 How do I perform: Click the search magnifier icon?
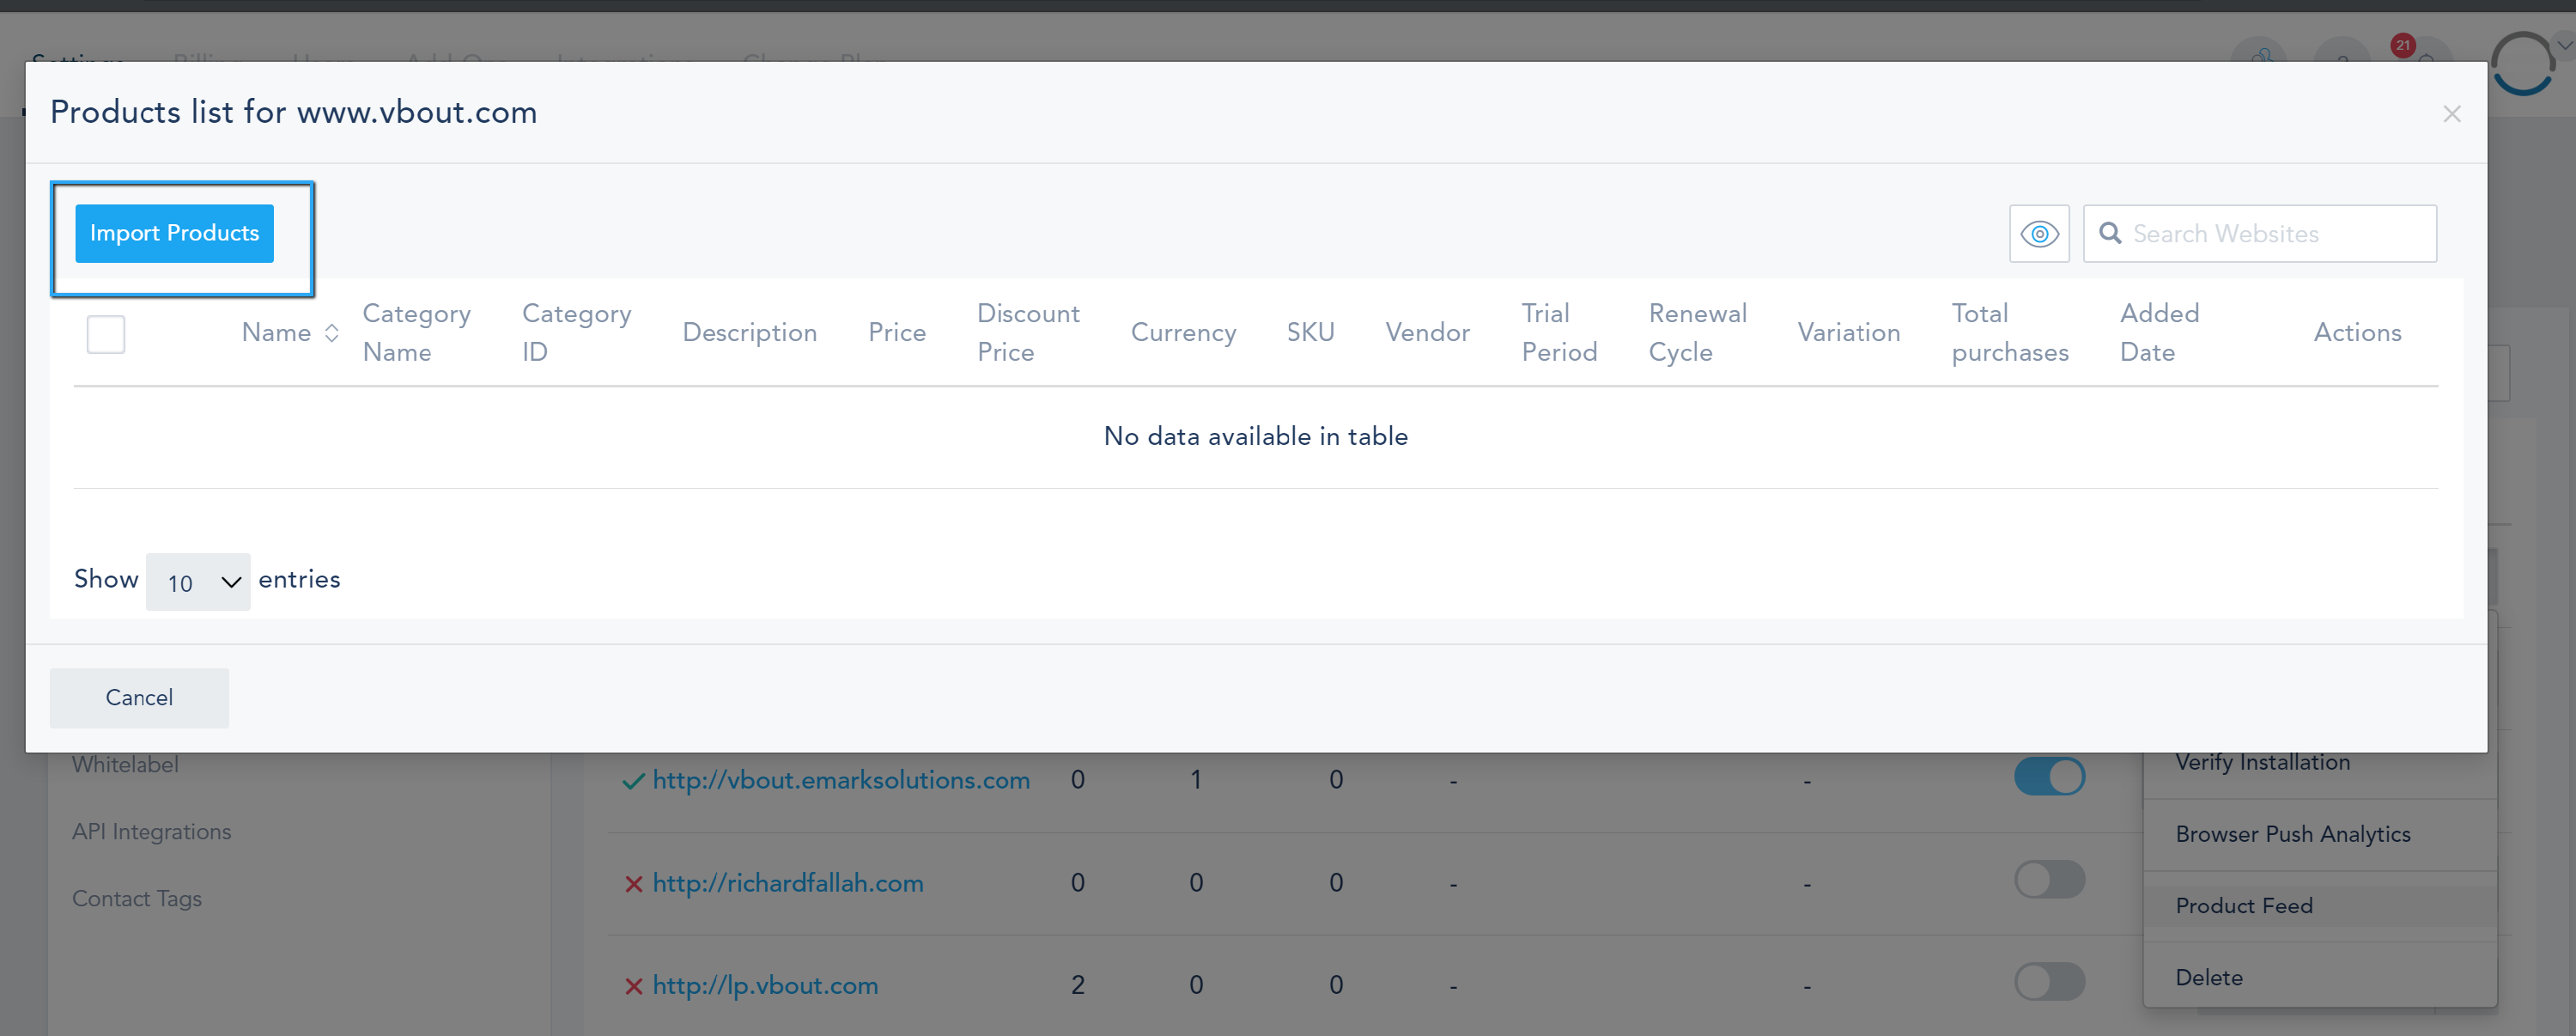2109,234
